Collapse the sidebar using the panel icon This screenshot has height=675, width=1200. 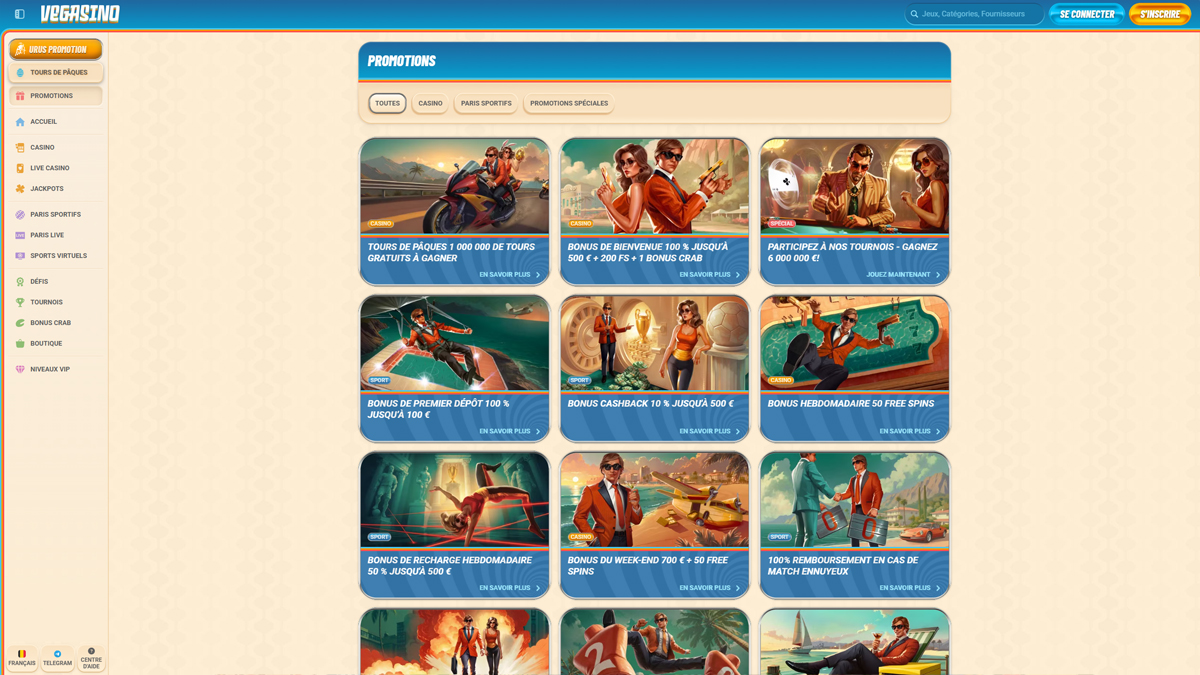[x=19, y=14]
